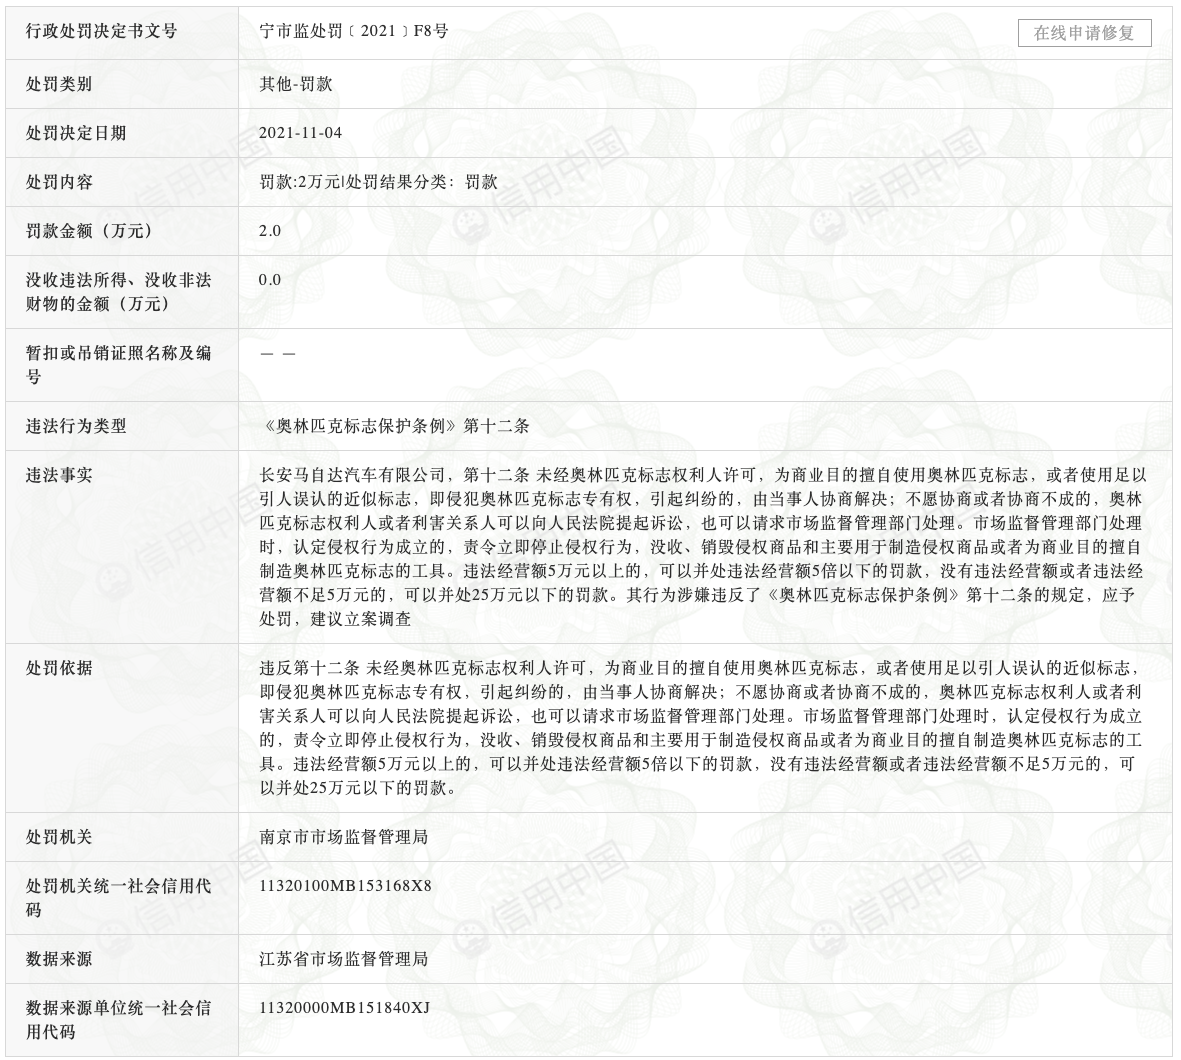Click 《奥林匹克标志保护条例》第十二条 value
This screenshot has width=1181, height=1060.
pyautogui.click(x=395, y=426)
